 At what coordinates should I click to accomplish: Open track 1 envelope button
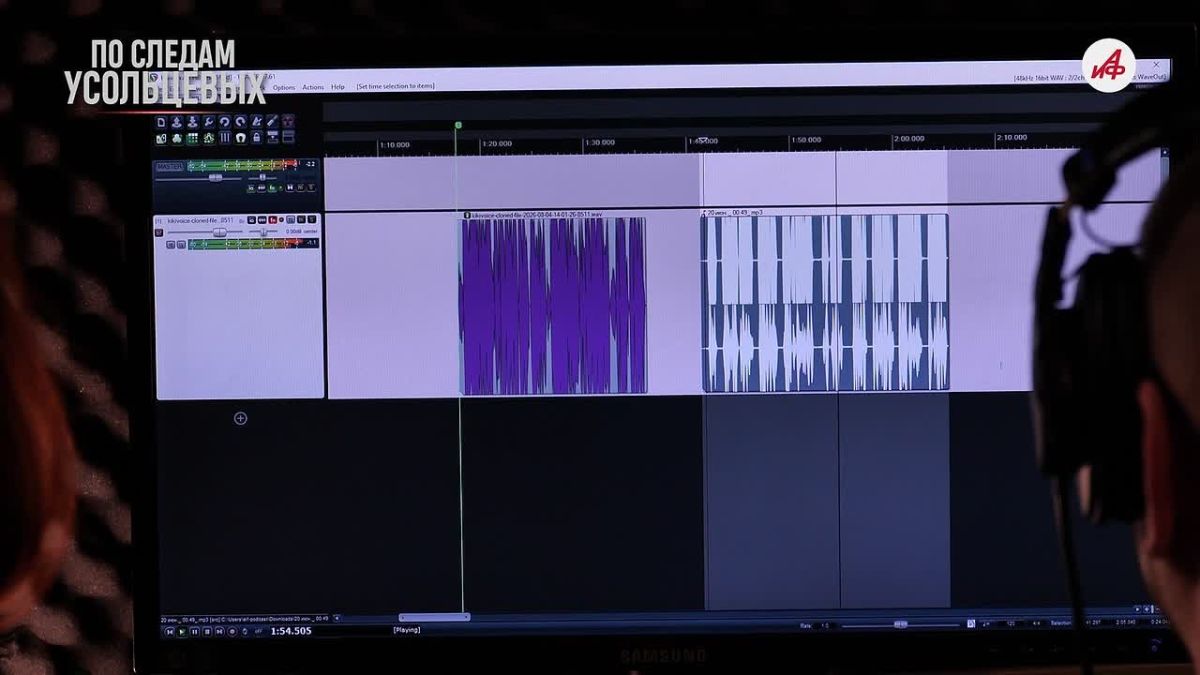(262, 220)
